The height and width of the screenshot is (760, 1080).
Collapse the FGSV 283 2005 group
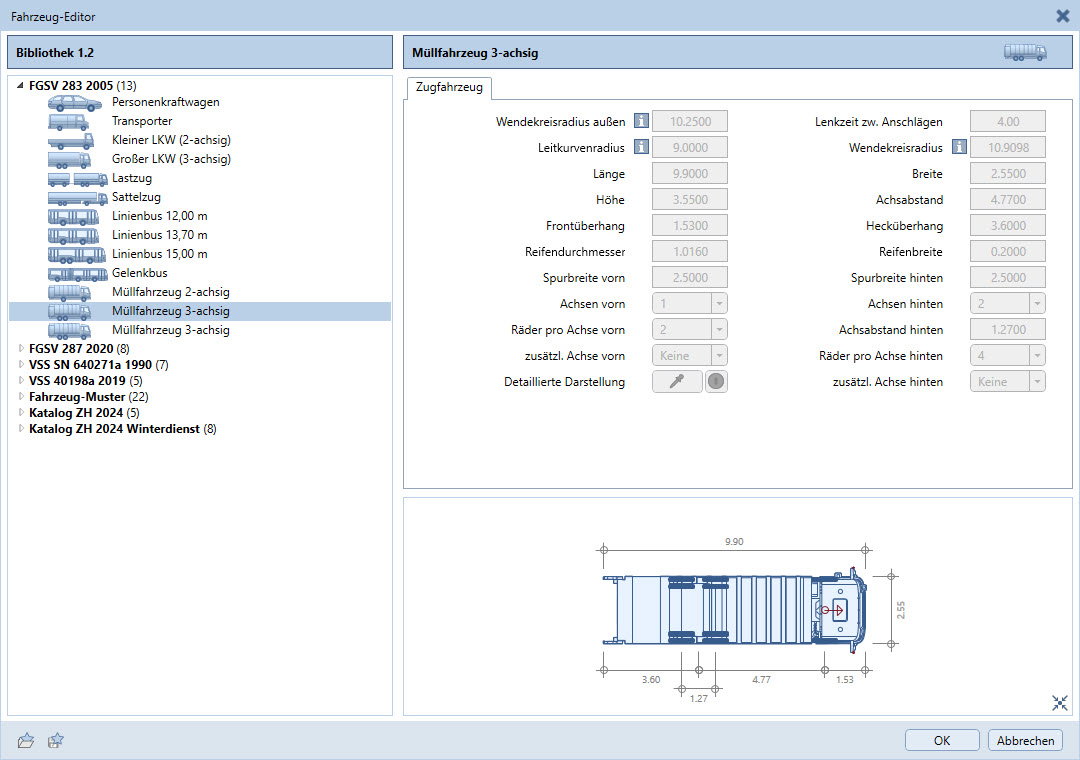pyautogui.click(x=21, y=86)
